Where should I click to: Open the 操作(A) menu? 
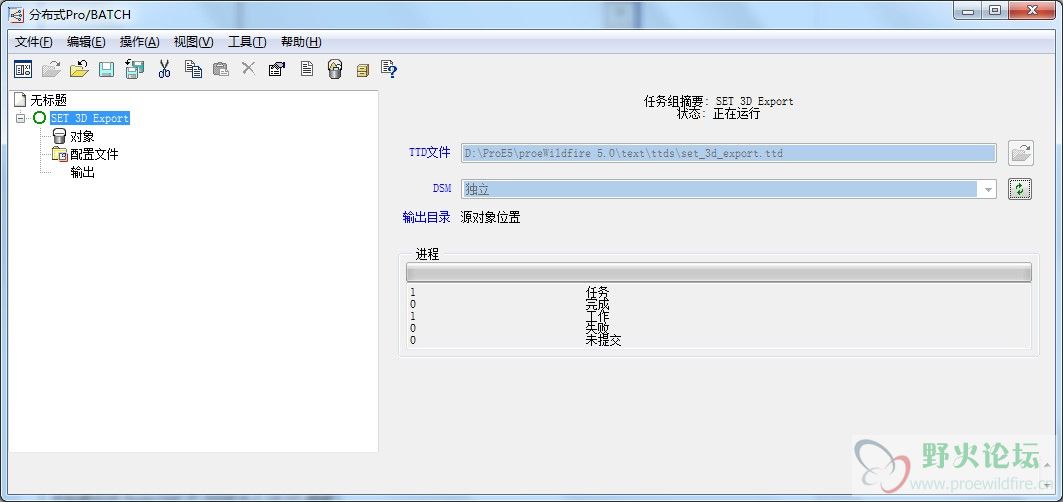pos(140,42)
